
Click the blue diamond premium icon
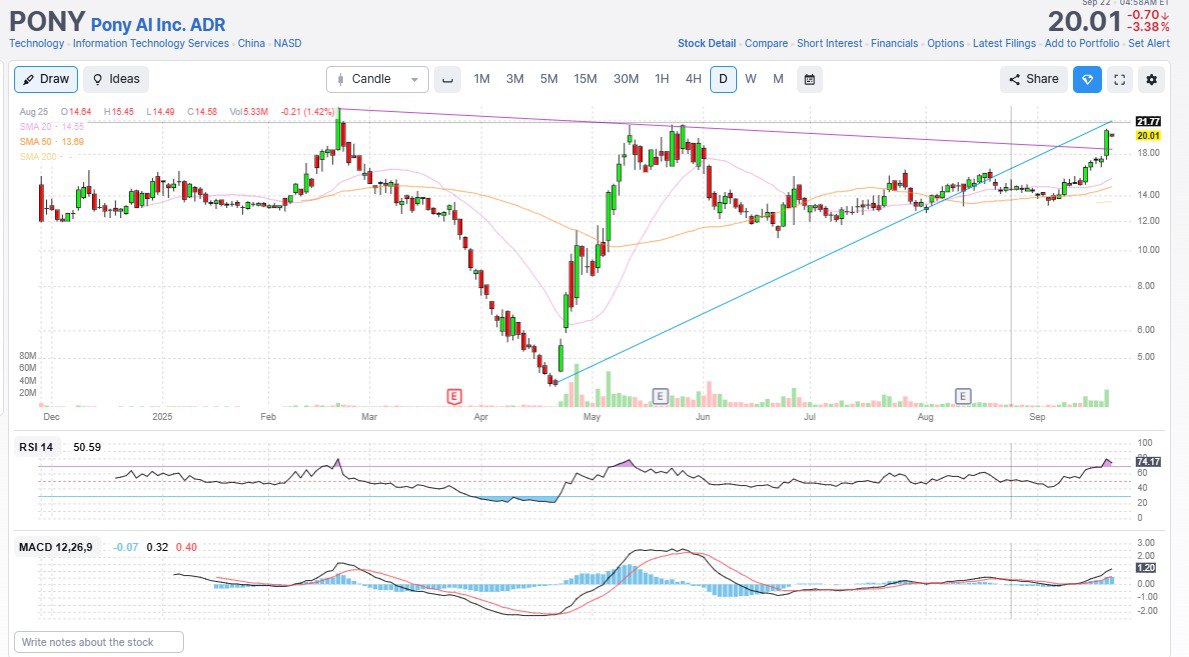tap(1087, 79)
